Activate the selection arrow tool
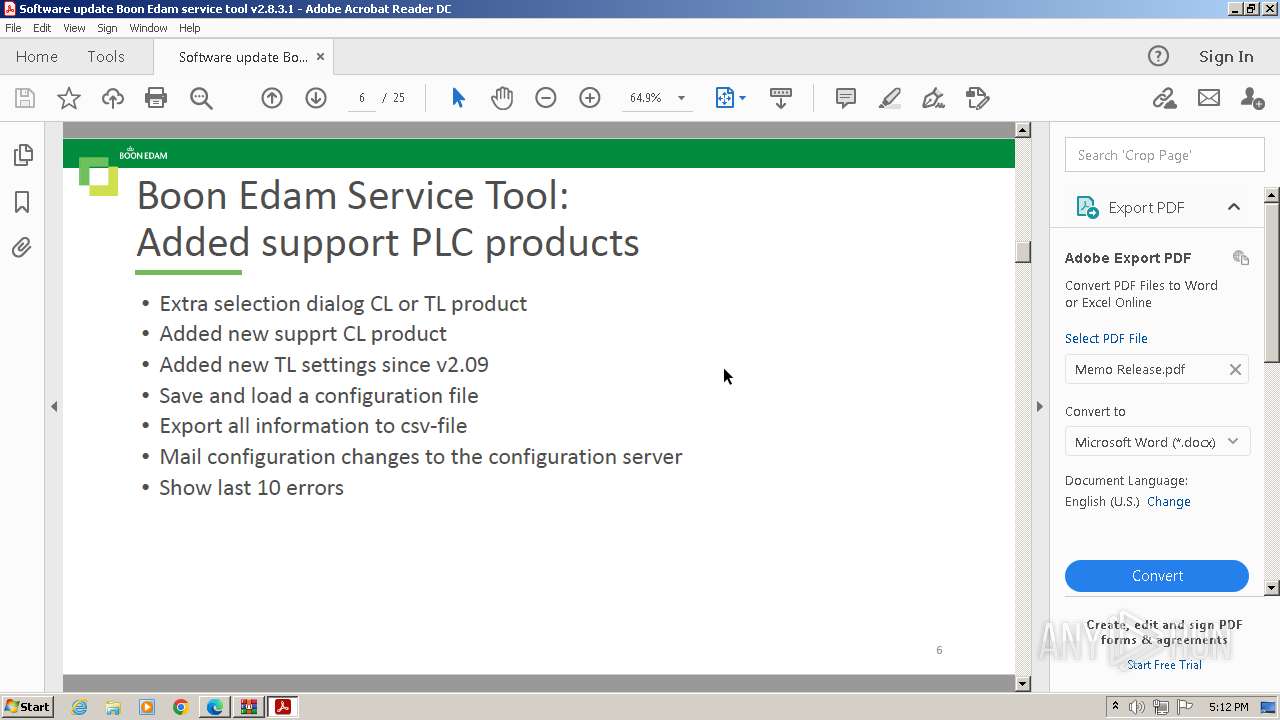This screenshot has width=1280, height=720. pyautogui.click(x=458, y=98)
